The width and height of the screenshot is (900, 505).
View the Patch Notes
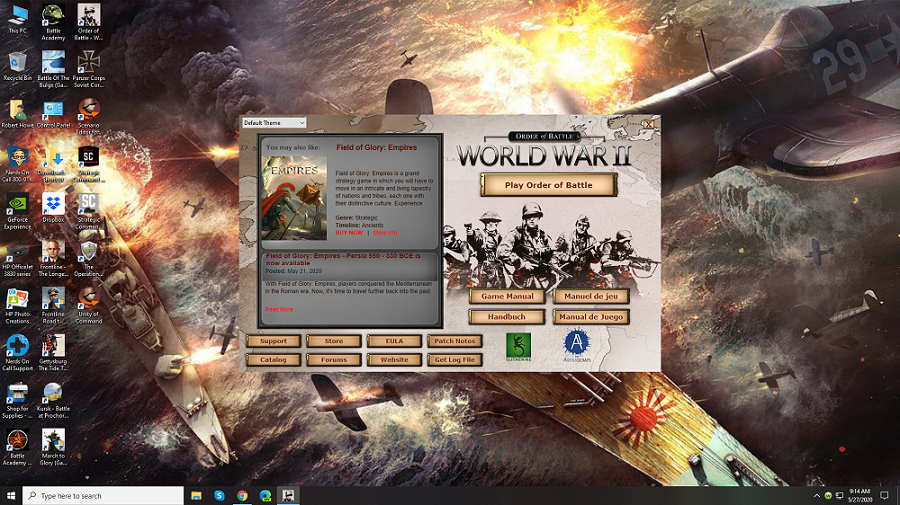[455, 341]
